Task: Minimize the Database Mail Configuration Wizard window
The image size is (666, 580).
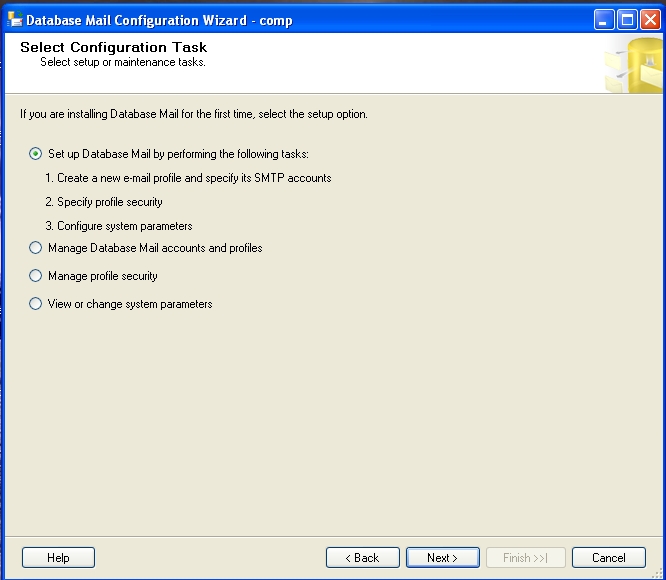Action: tap(605, 19)
